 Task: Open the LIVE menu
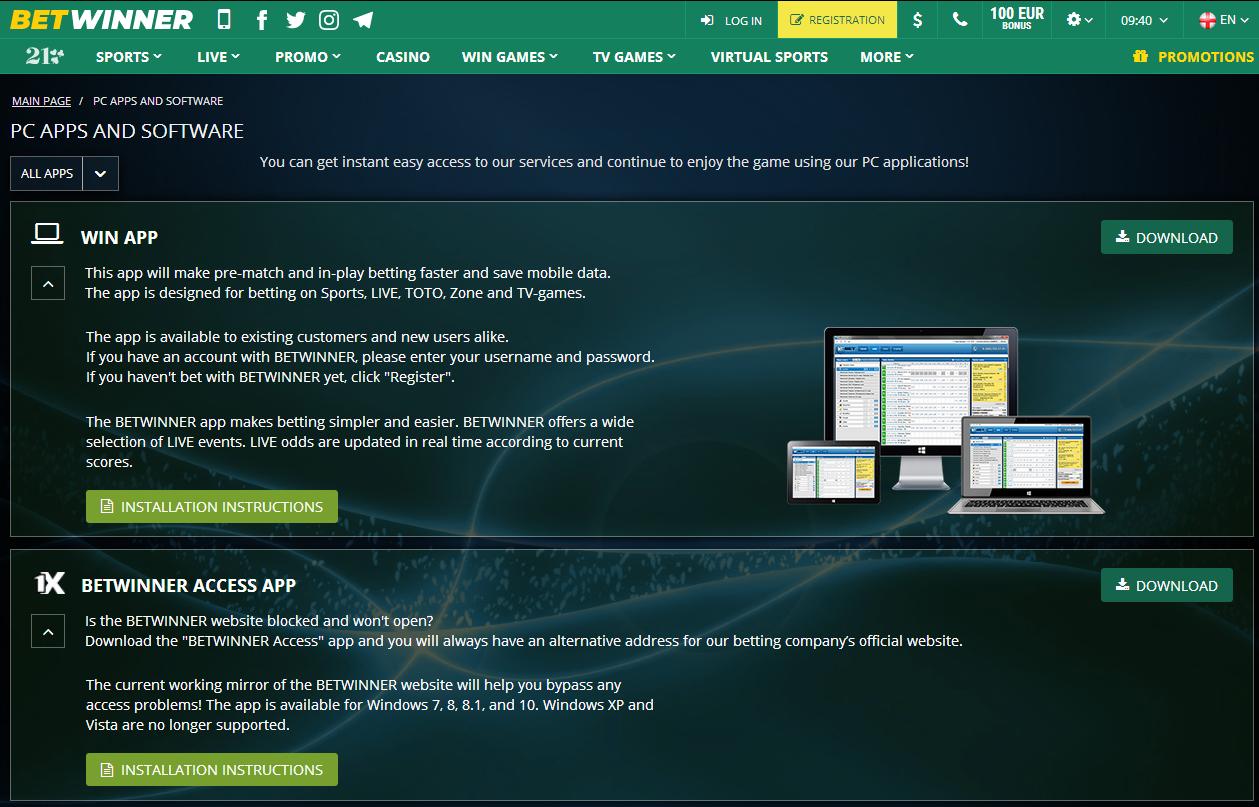point(218,57)
